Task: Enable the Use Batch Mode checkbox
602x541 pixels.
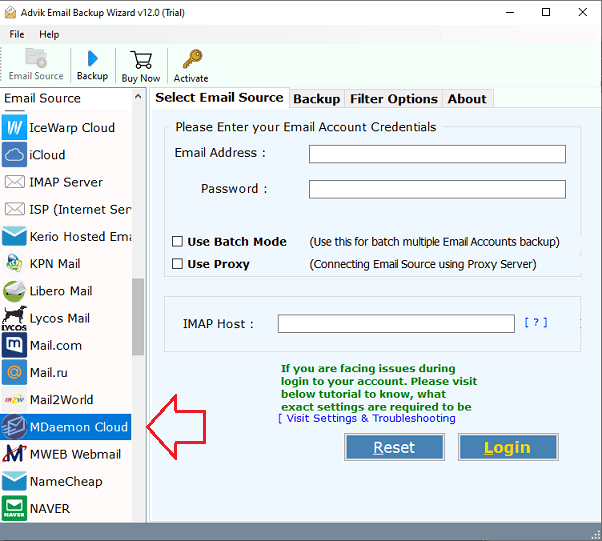Action: (x=177, y=242)
